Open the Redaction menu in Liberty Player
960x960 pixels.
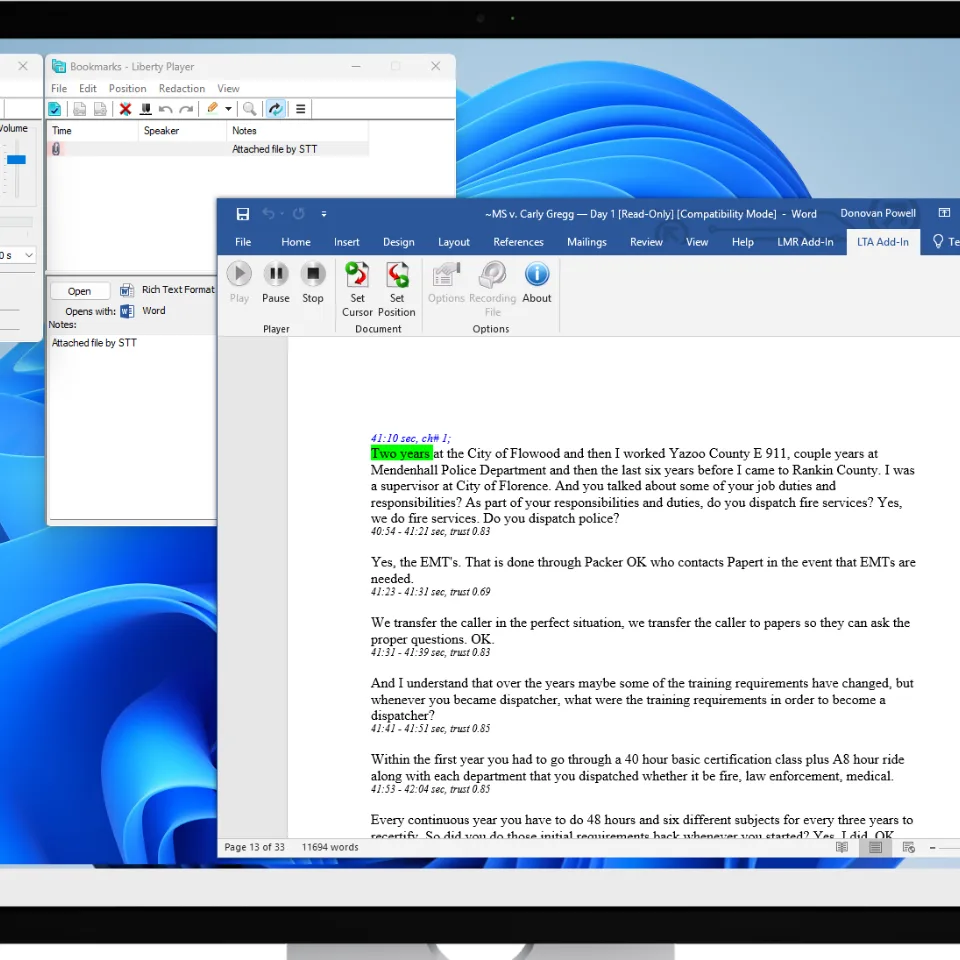182,88
